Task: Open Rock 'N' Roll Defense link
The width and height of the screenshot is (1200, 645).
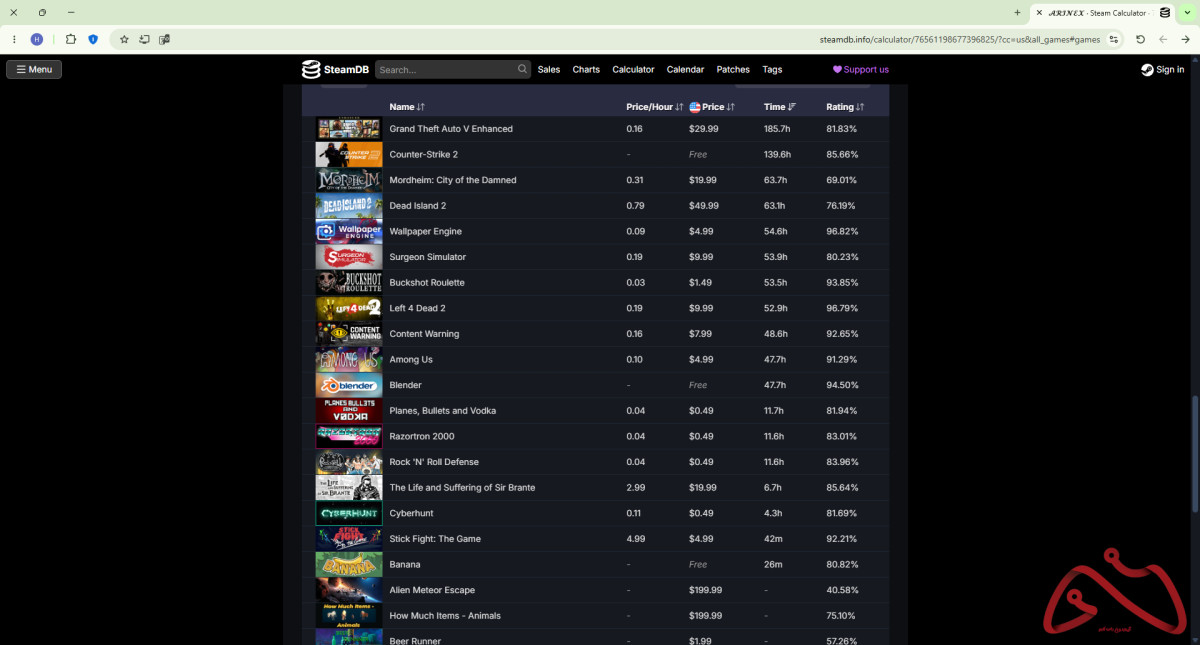Action: click(x=434, y=462)
